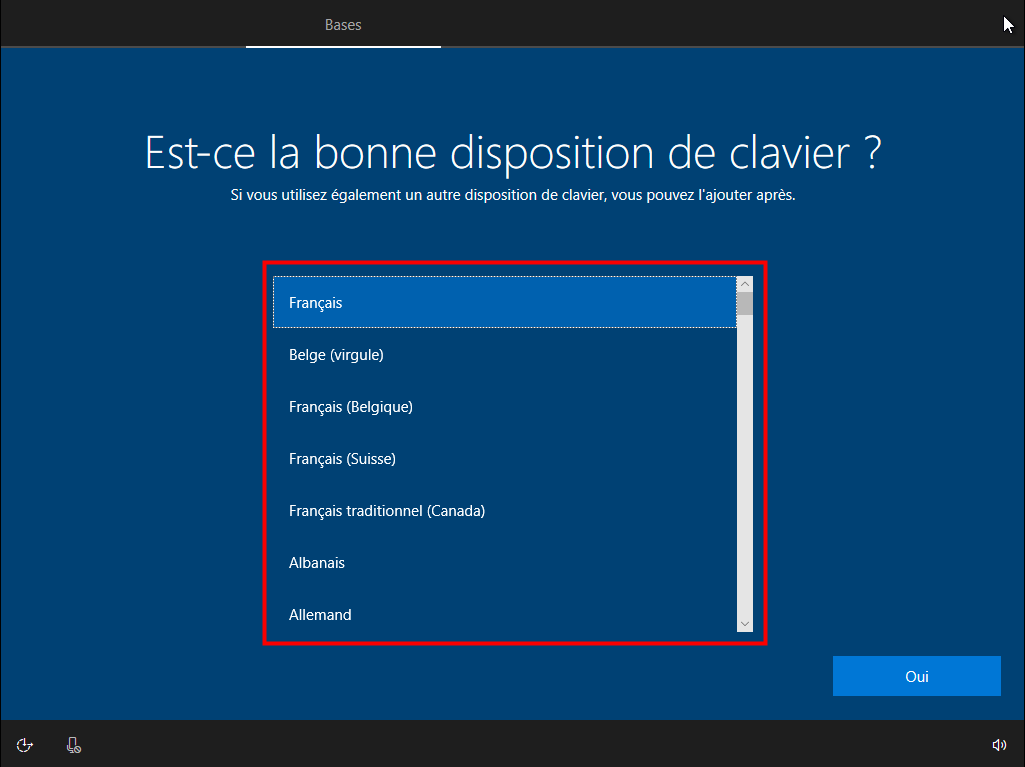Select the Français keyboard layout
This screenshot has width=1025, height=767.
pyautogui.click(x=504, y=302)
